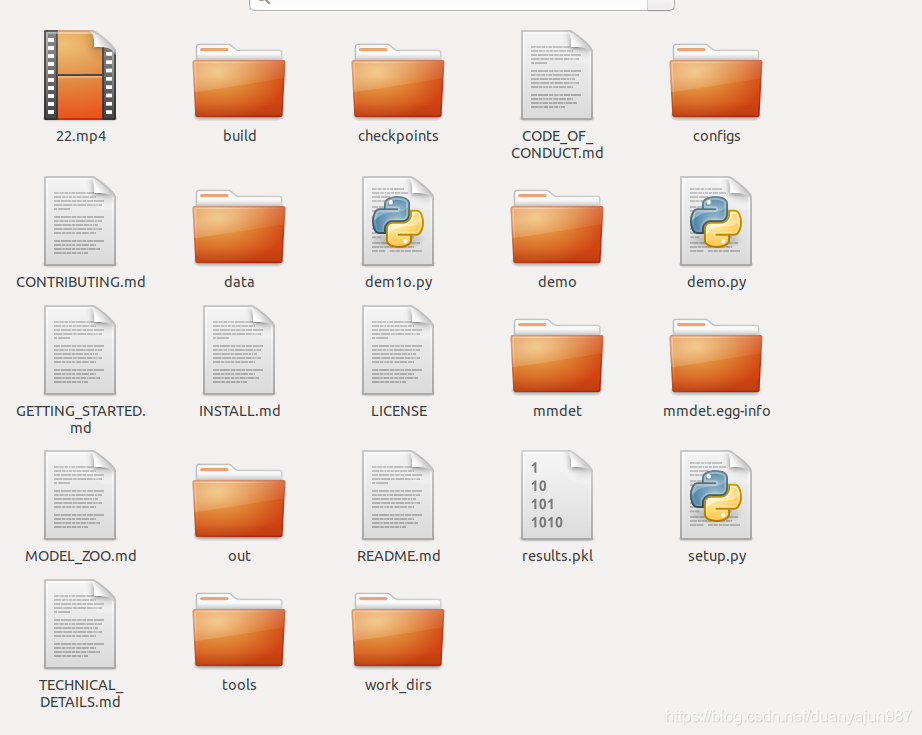
Task: Click the "CONTRIBUTING.md" file name label
Action: (81, 282)
